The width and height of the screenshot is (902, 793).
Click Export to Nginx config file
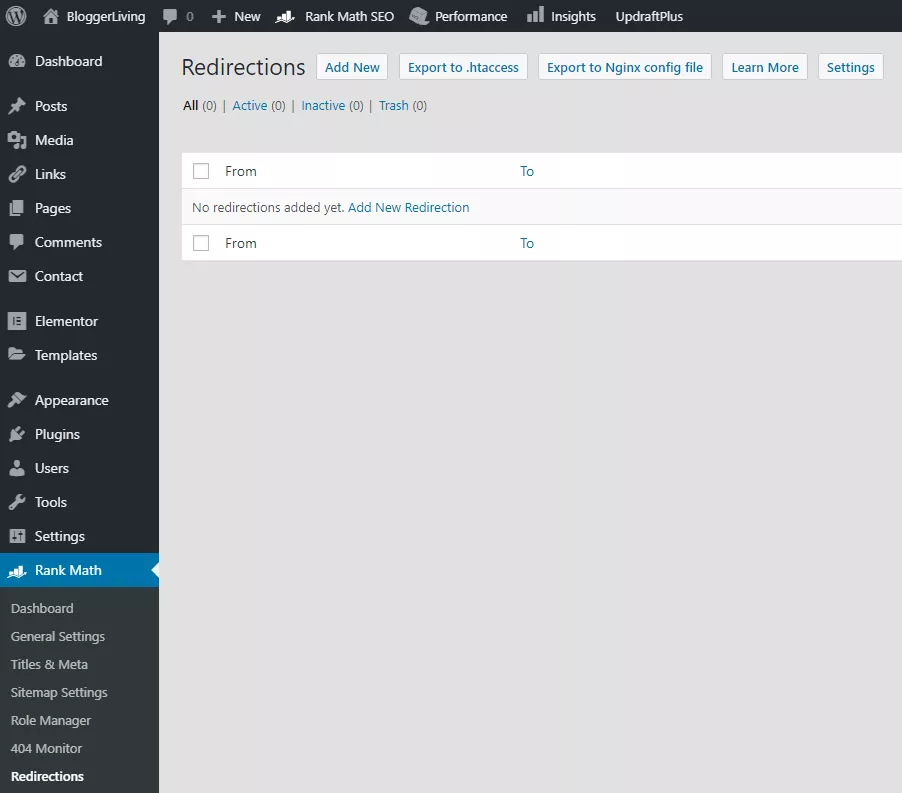tap(625, 67)
